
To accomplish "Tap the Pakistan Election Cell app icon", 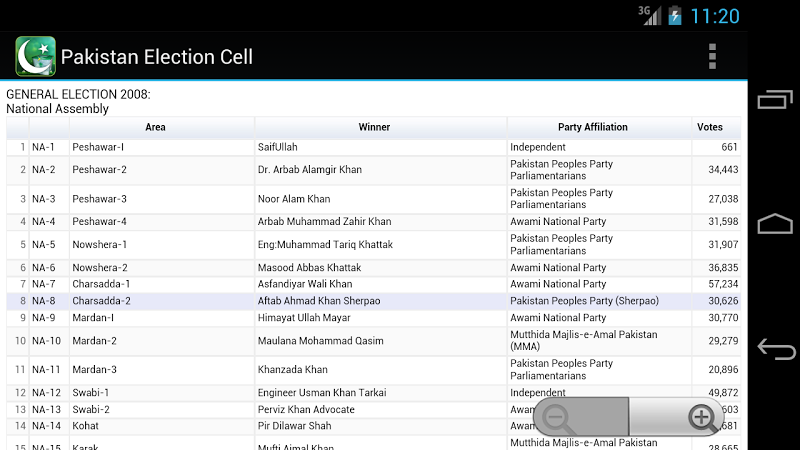I will [35, 56].
